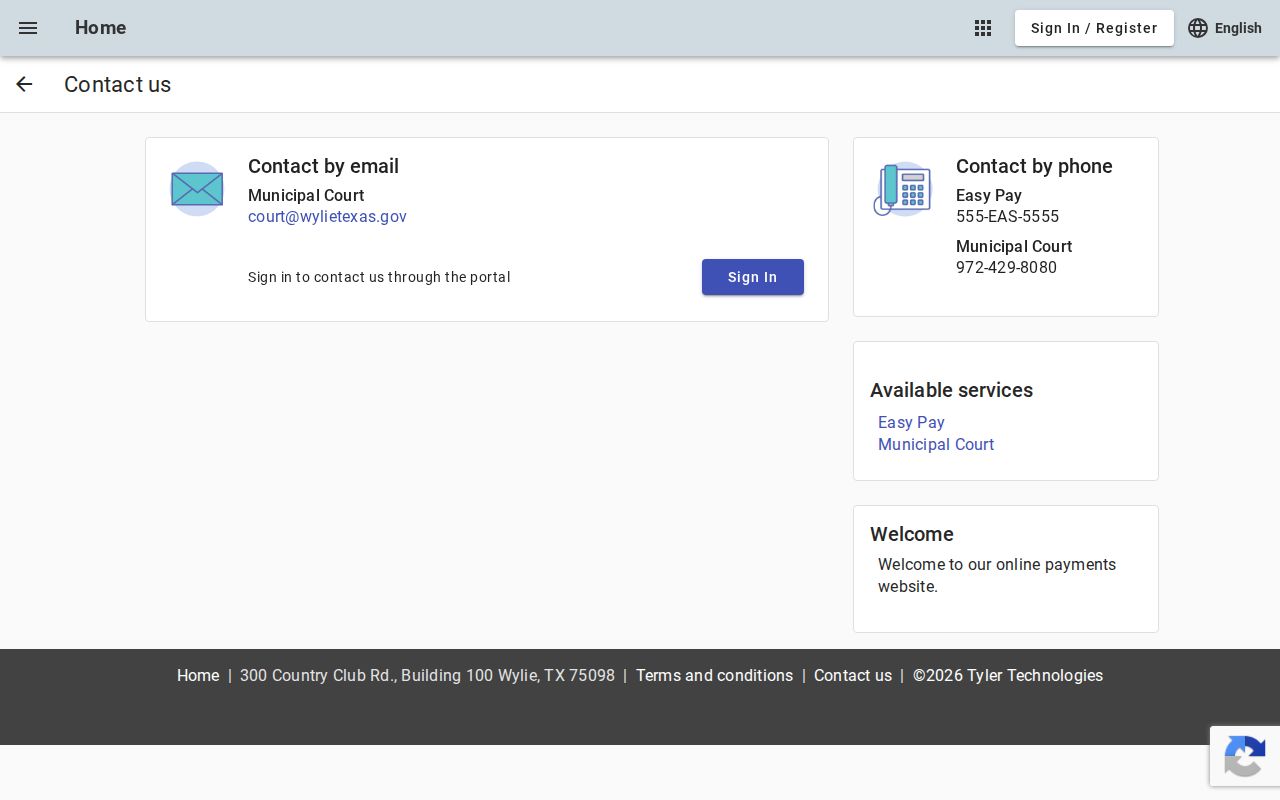Click the telephone icon

tap(902, 189)
